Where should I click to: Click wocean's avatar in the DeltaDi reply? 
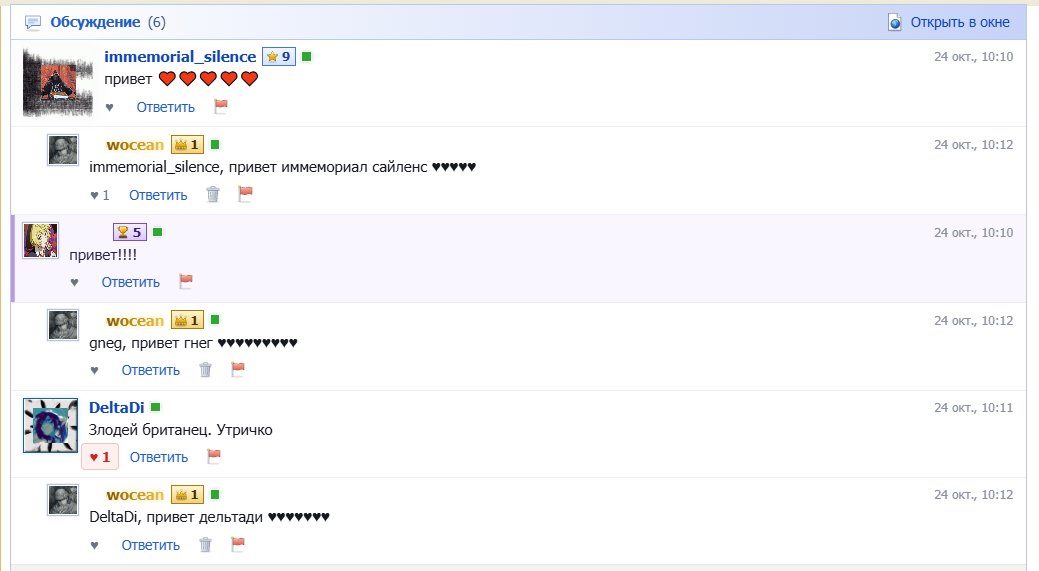pyautogui.click(x=63, y=500)
